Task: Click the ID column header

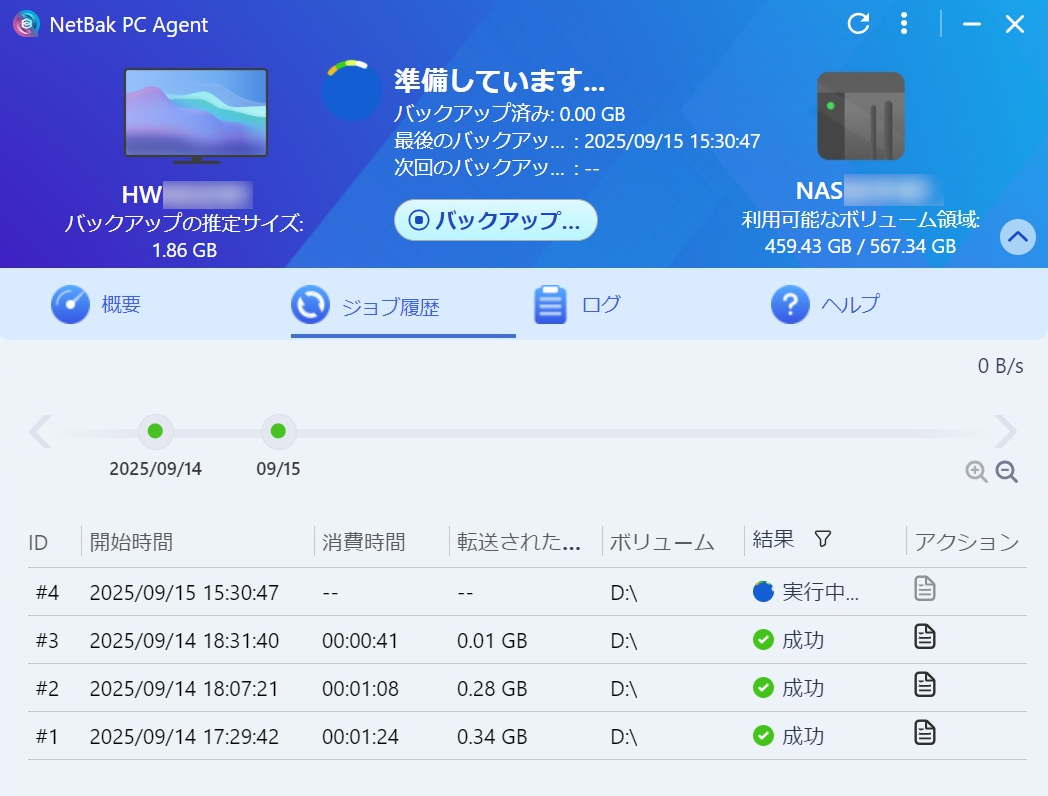Action: pyautogui.click(x=38, y=543)
